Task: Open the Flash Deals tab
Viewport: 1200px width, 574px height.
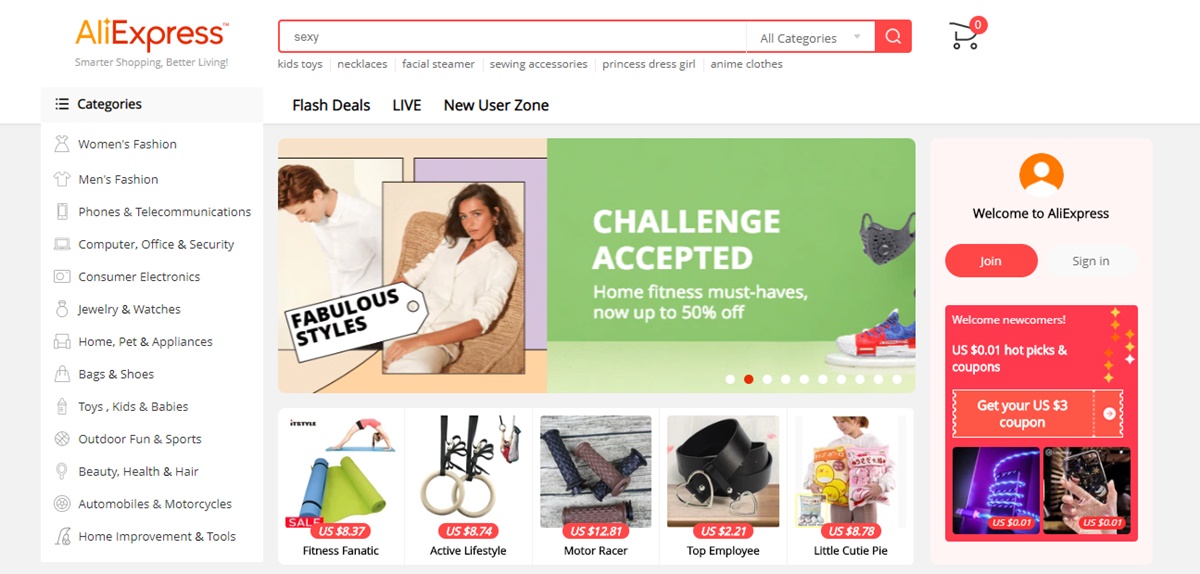Action: 331,105
